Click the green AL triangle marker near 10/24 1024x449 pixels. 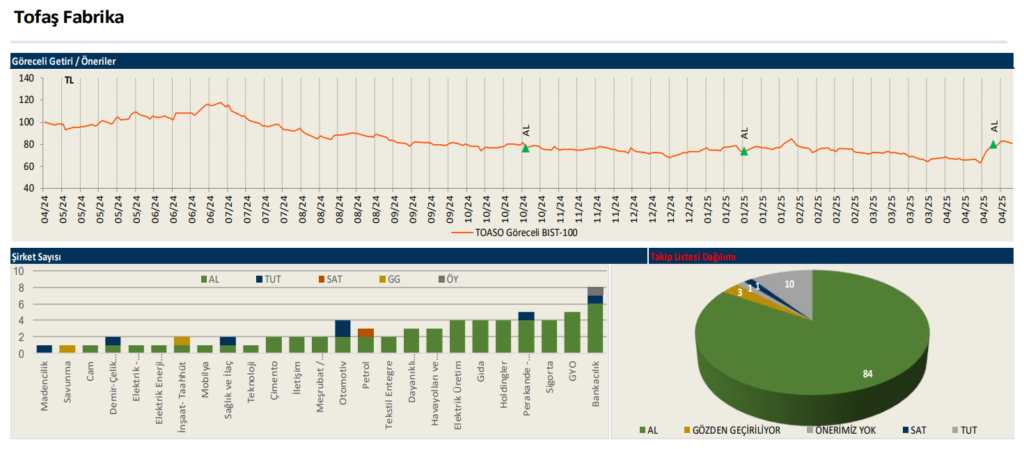pos(525,148)
